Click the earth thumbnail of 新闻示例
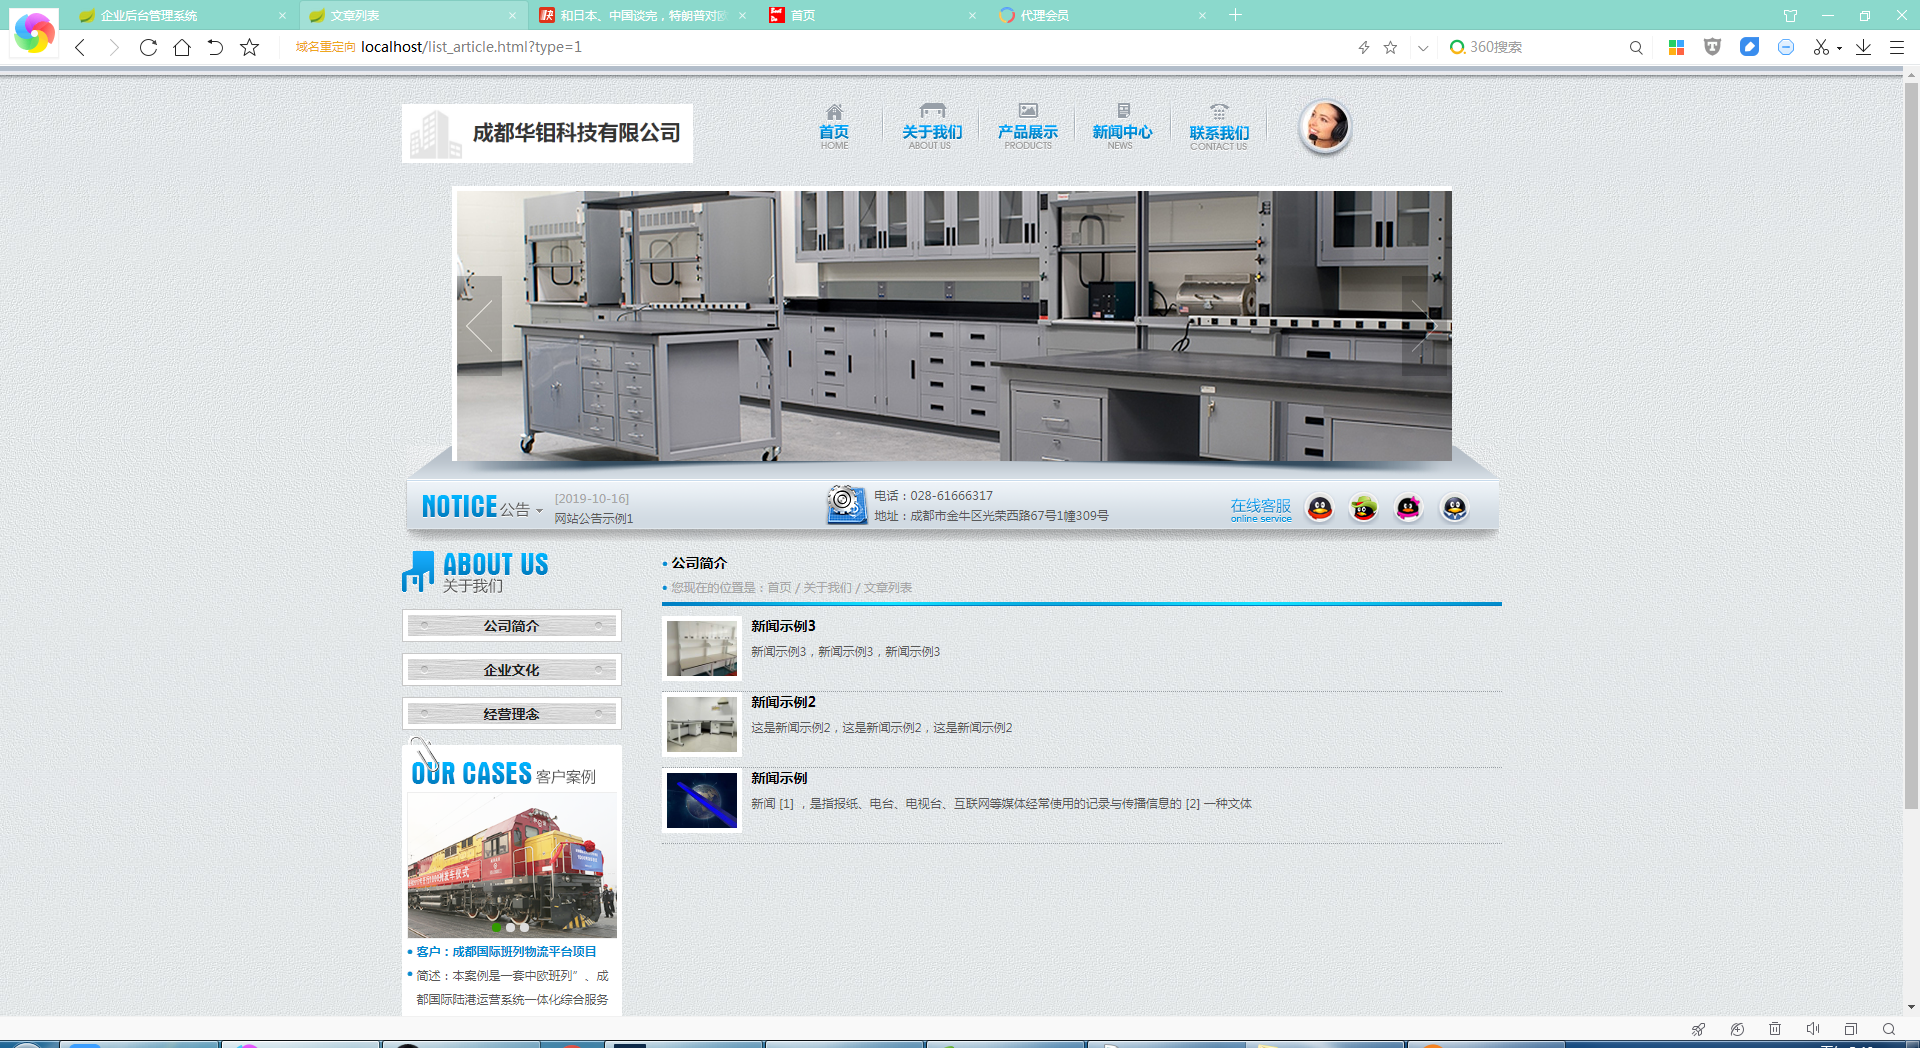Screen dimensions: 1920x1048 pyautogui.click(x=702, y=800)
